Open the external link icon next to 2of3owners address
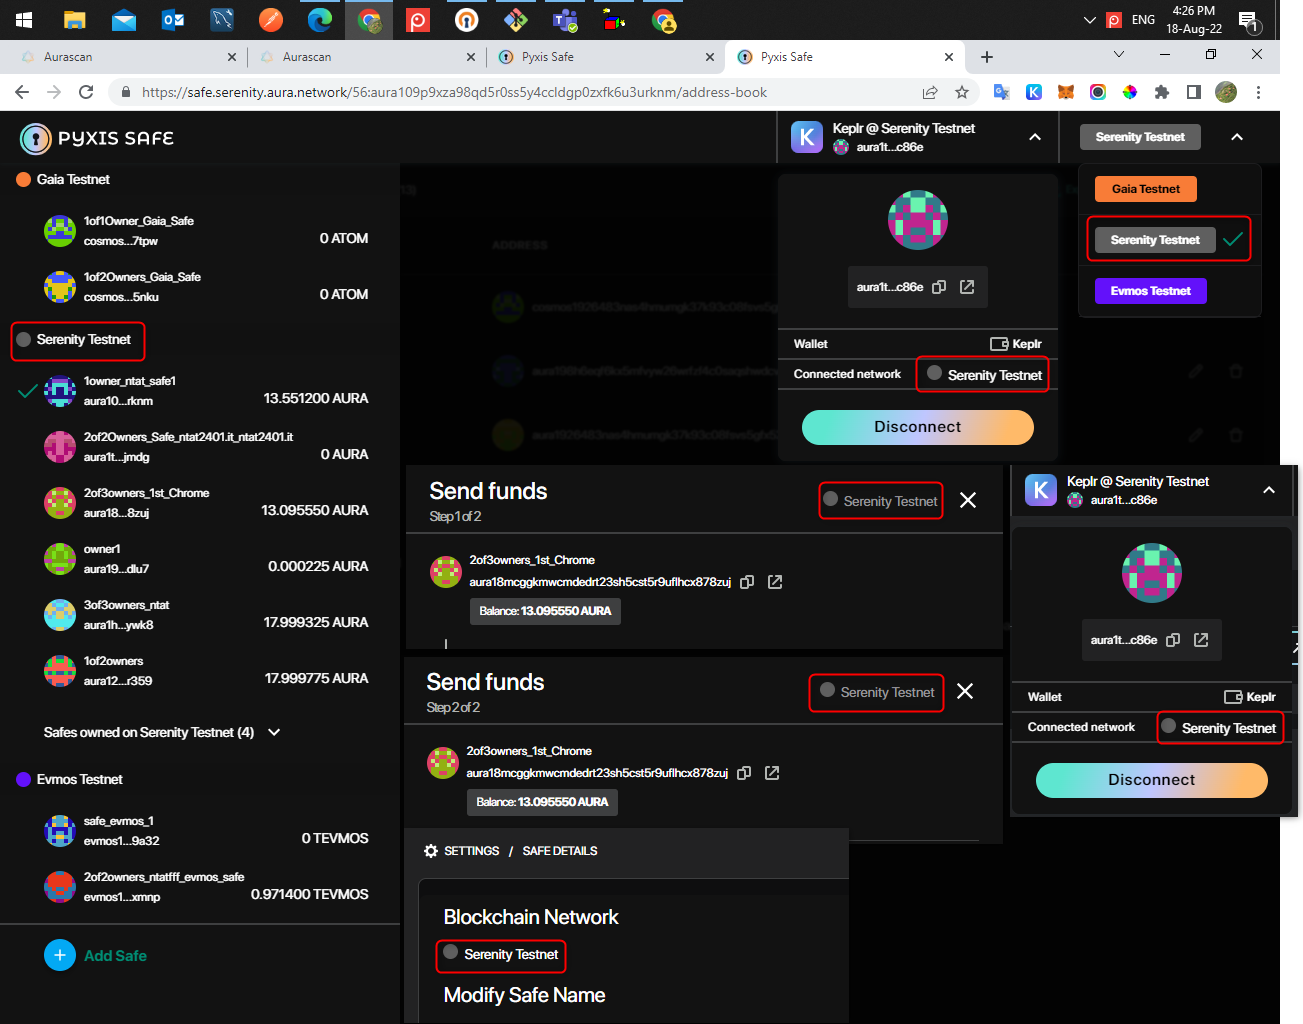Image resolution: width=1303 pixels, height=1024 pixels. click(775, 581)
